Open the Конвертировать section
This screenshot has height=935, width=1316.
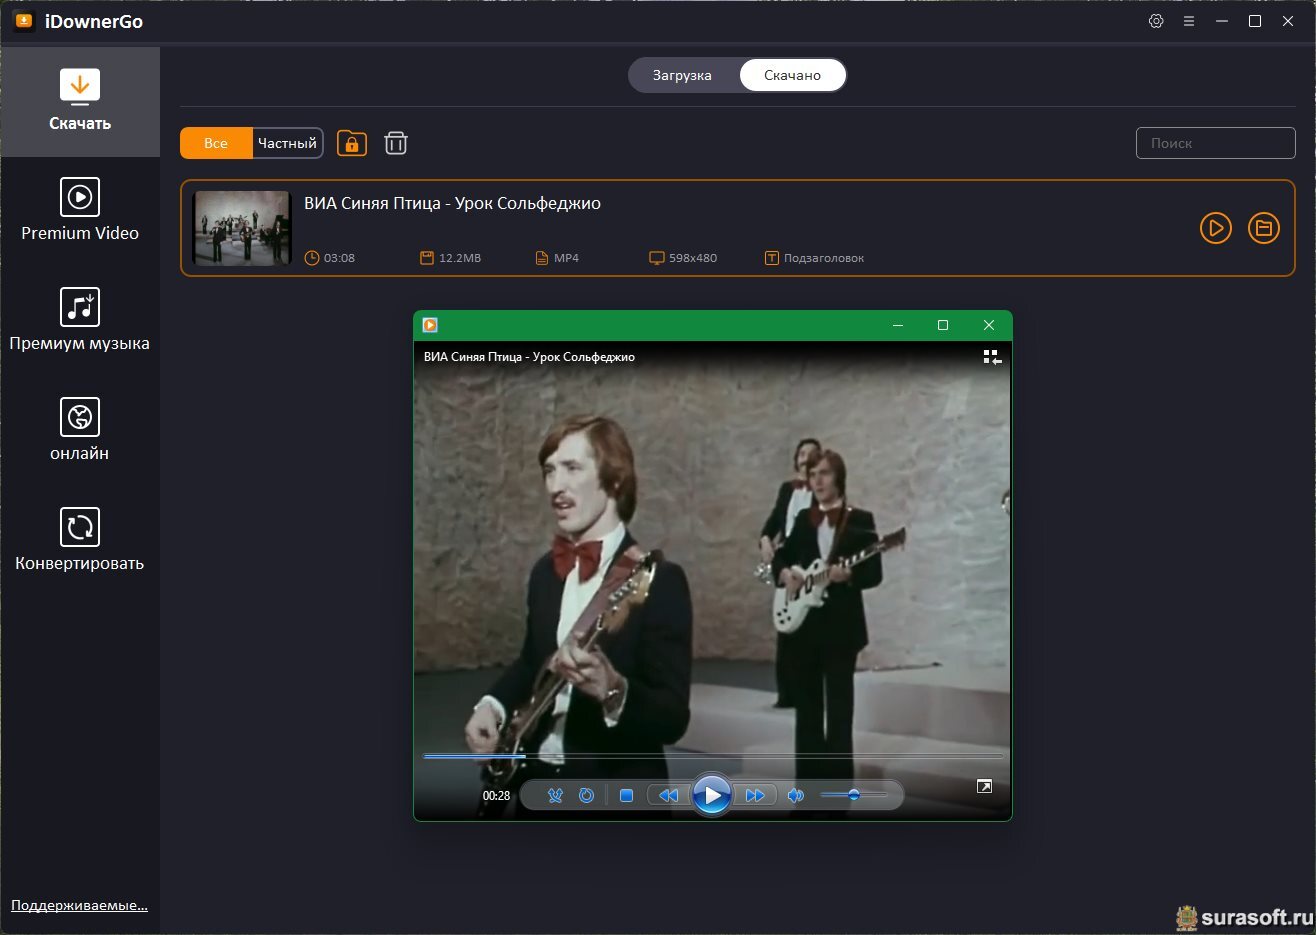pyautogui.click(x=80, y=541)
